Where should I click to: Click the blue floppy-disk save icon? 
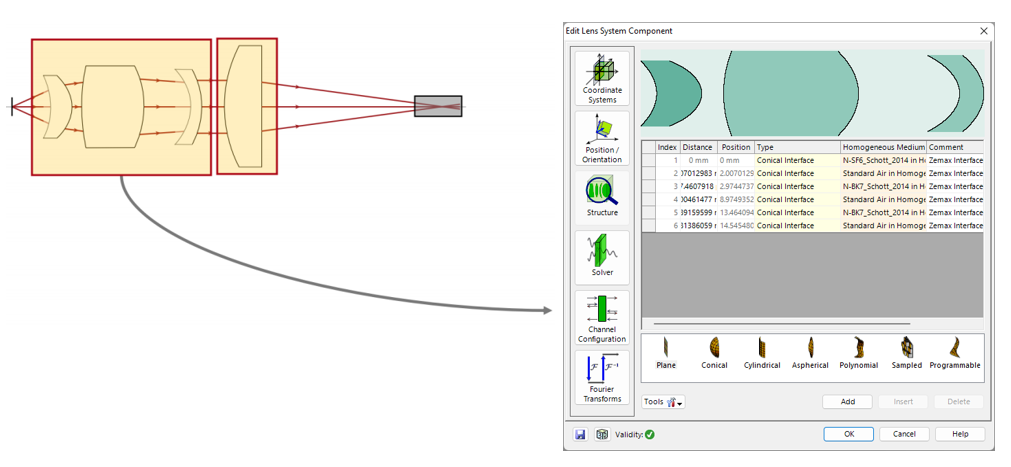[580, 435]
